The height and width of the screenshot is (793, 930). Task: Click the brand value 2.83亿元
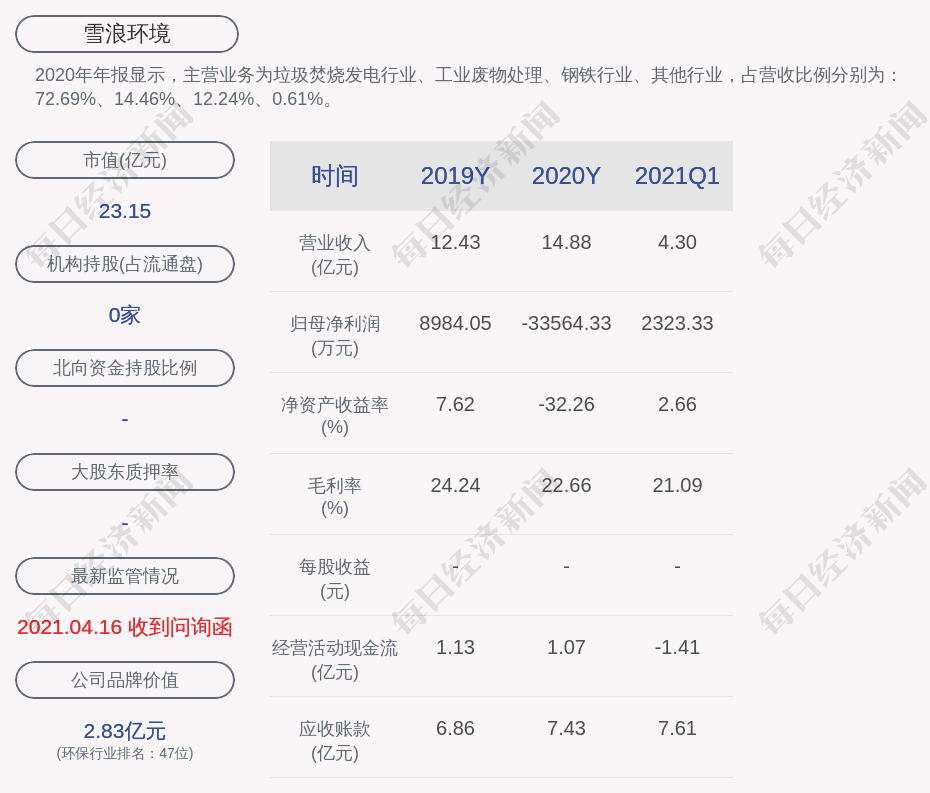click(125, 731)
